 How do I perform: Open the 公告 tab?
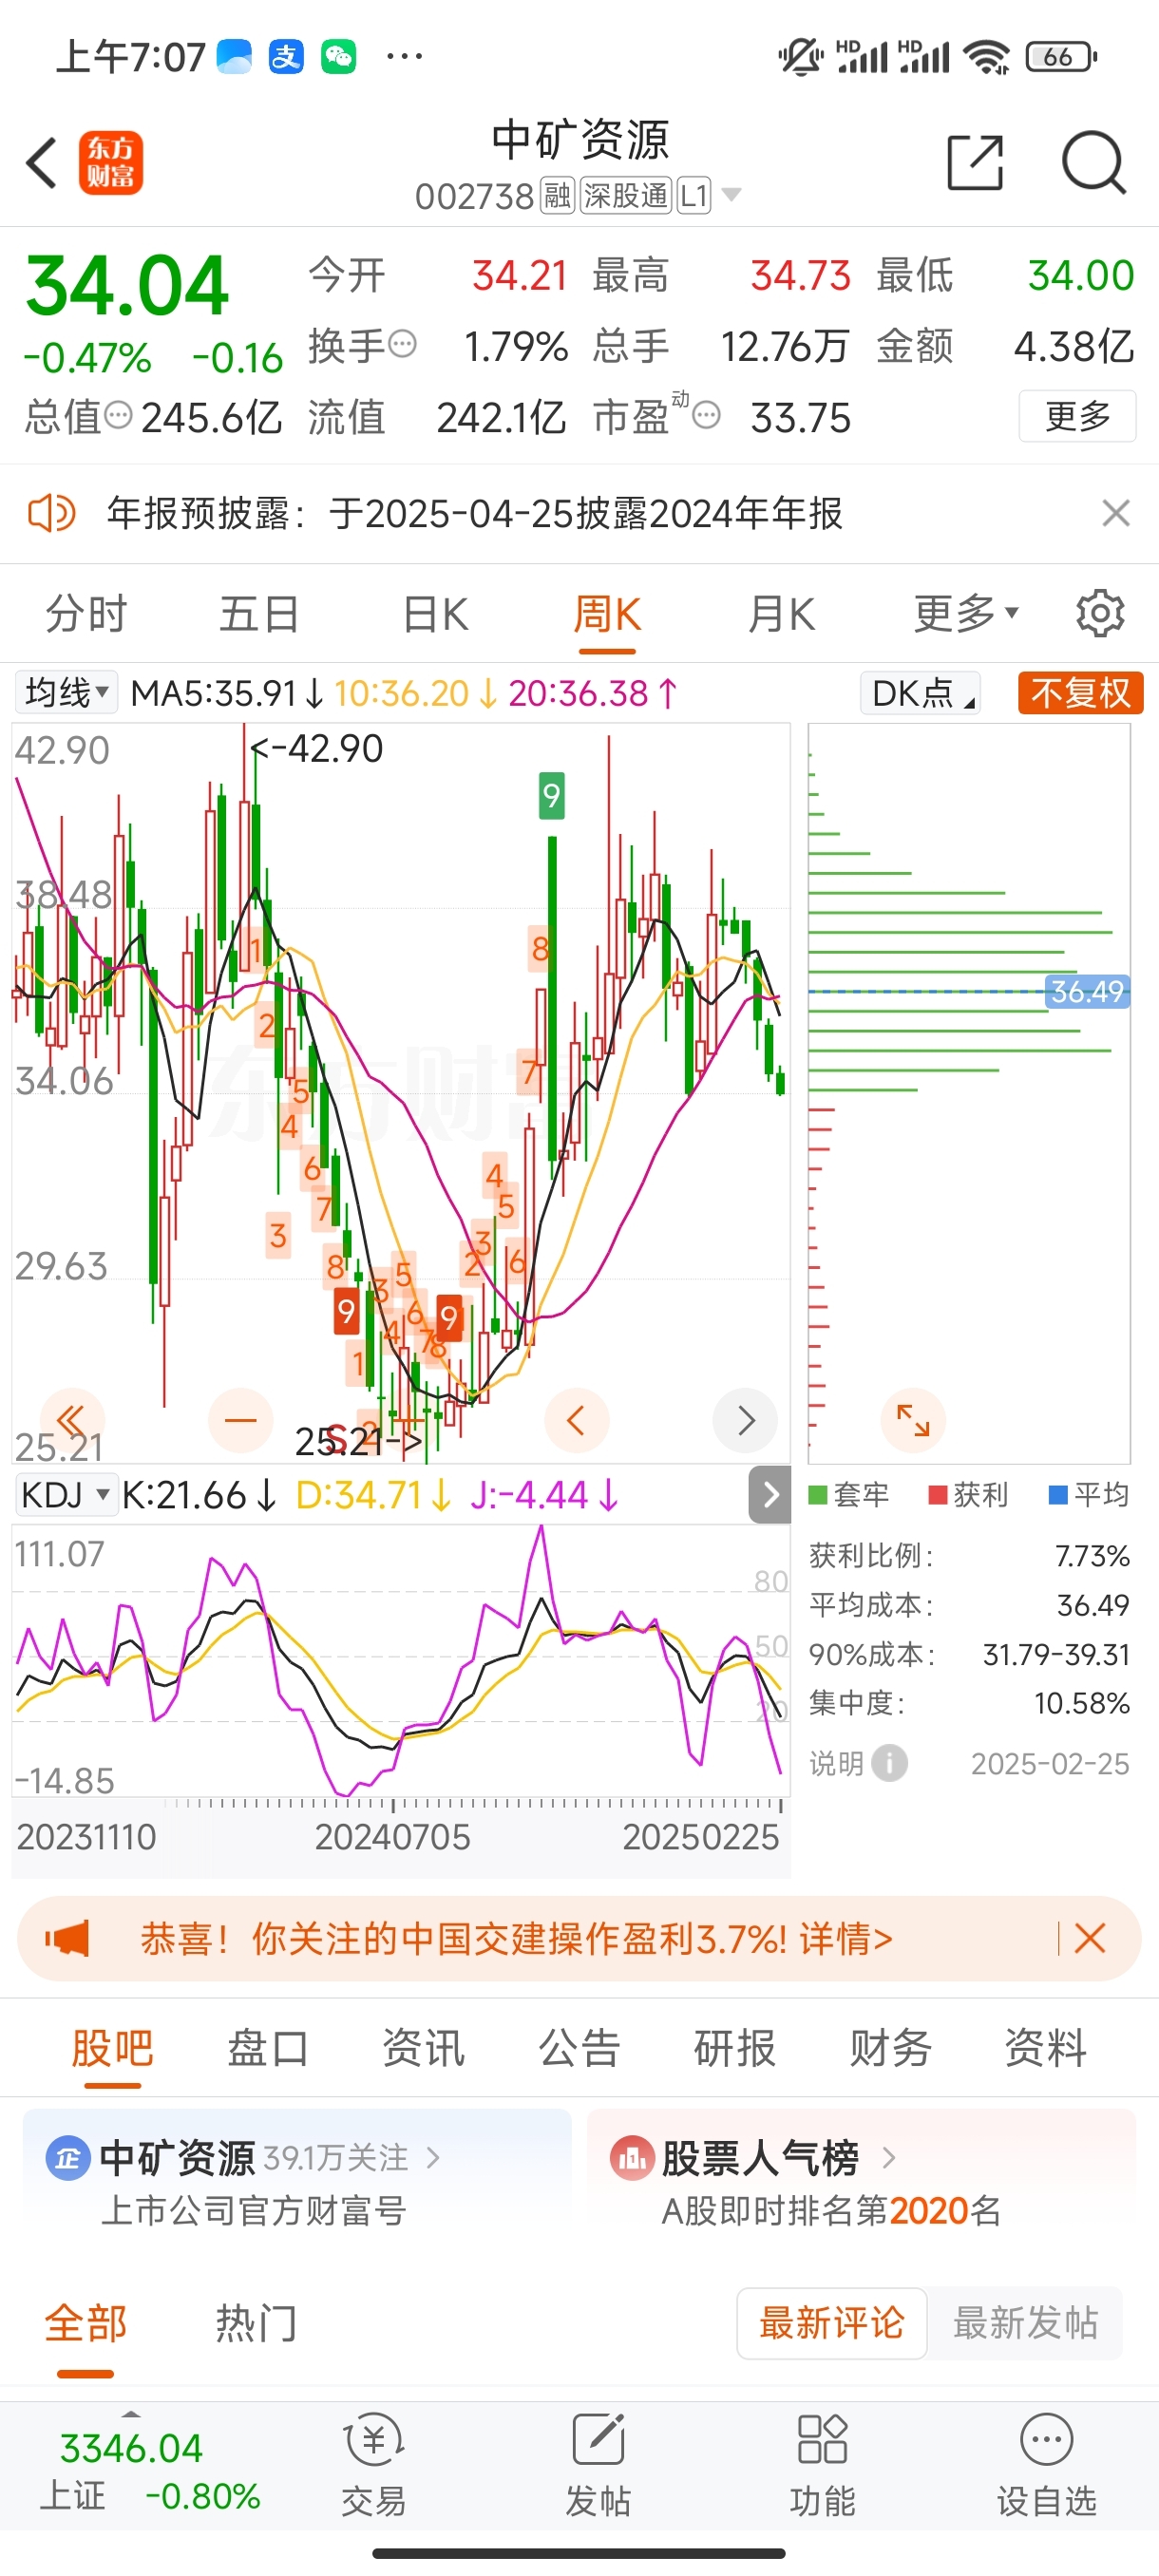coord(579,2048)
